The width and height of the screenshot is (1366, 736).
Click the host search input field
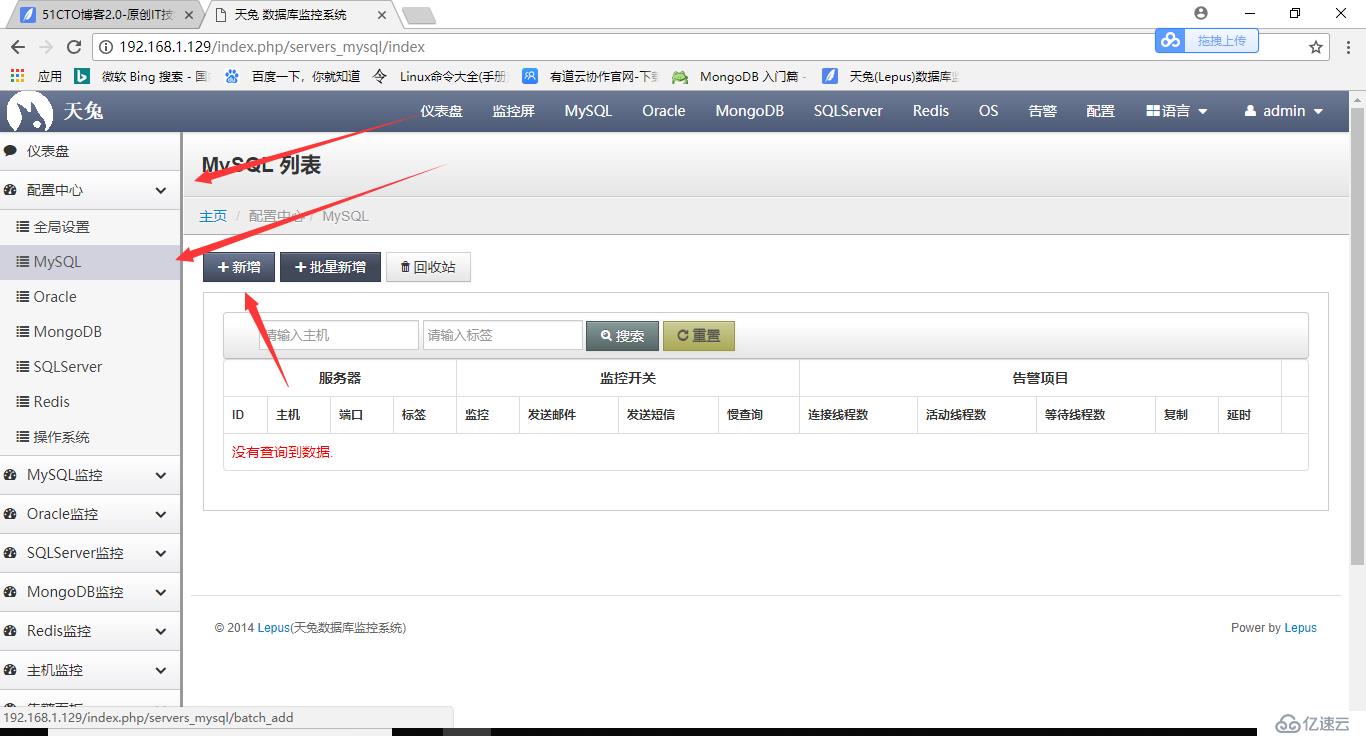339,335
